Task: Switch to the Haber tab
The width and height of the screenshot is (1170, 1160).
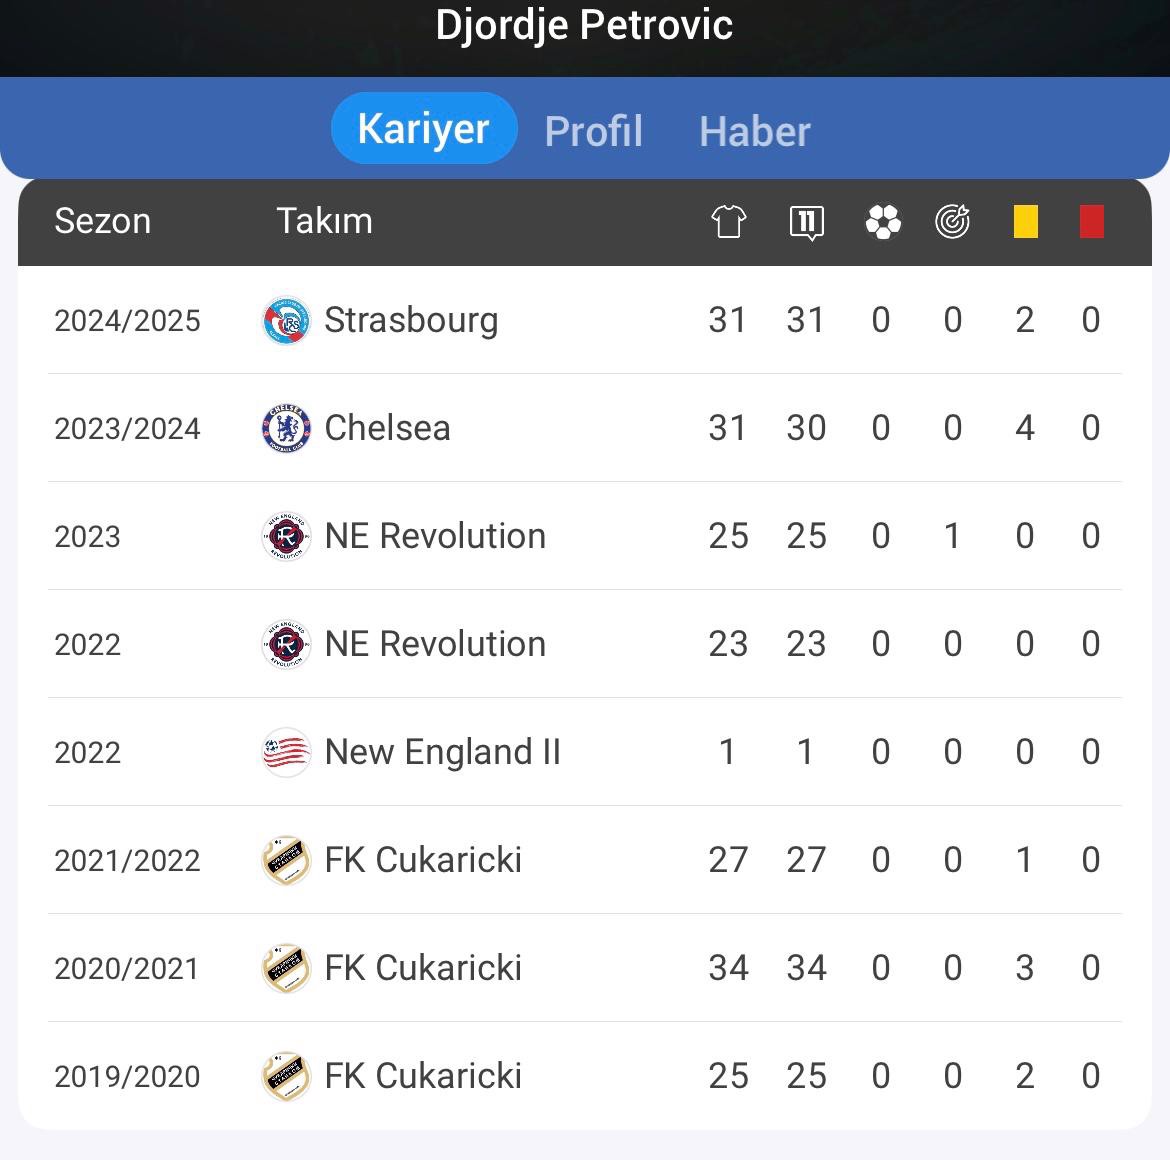Action: pyautogui.click(x=754, y=131)
